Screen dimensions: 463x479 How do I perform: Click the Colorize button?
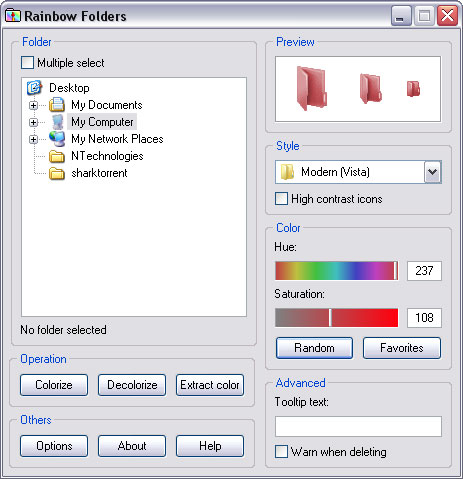(54, 385)
